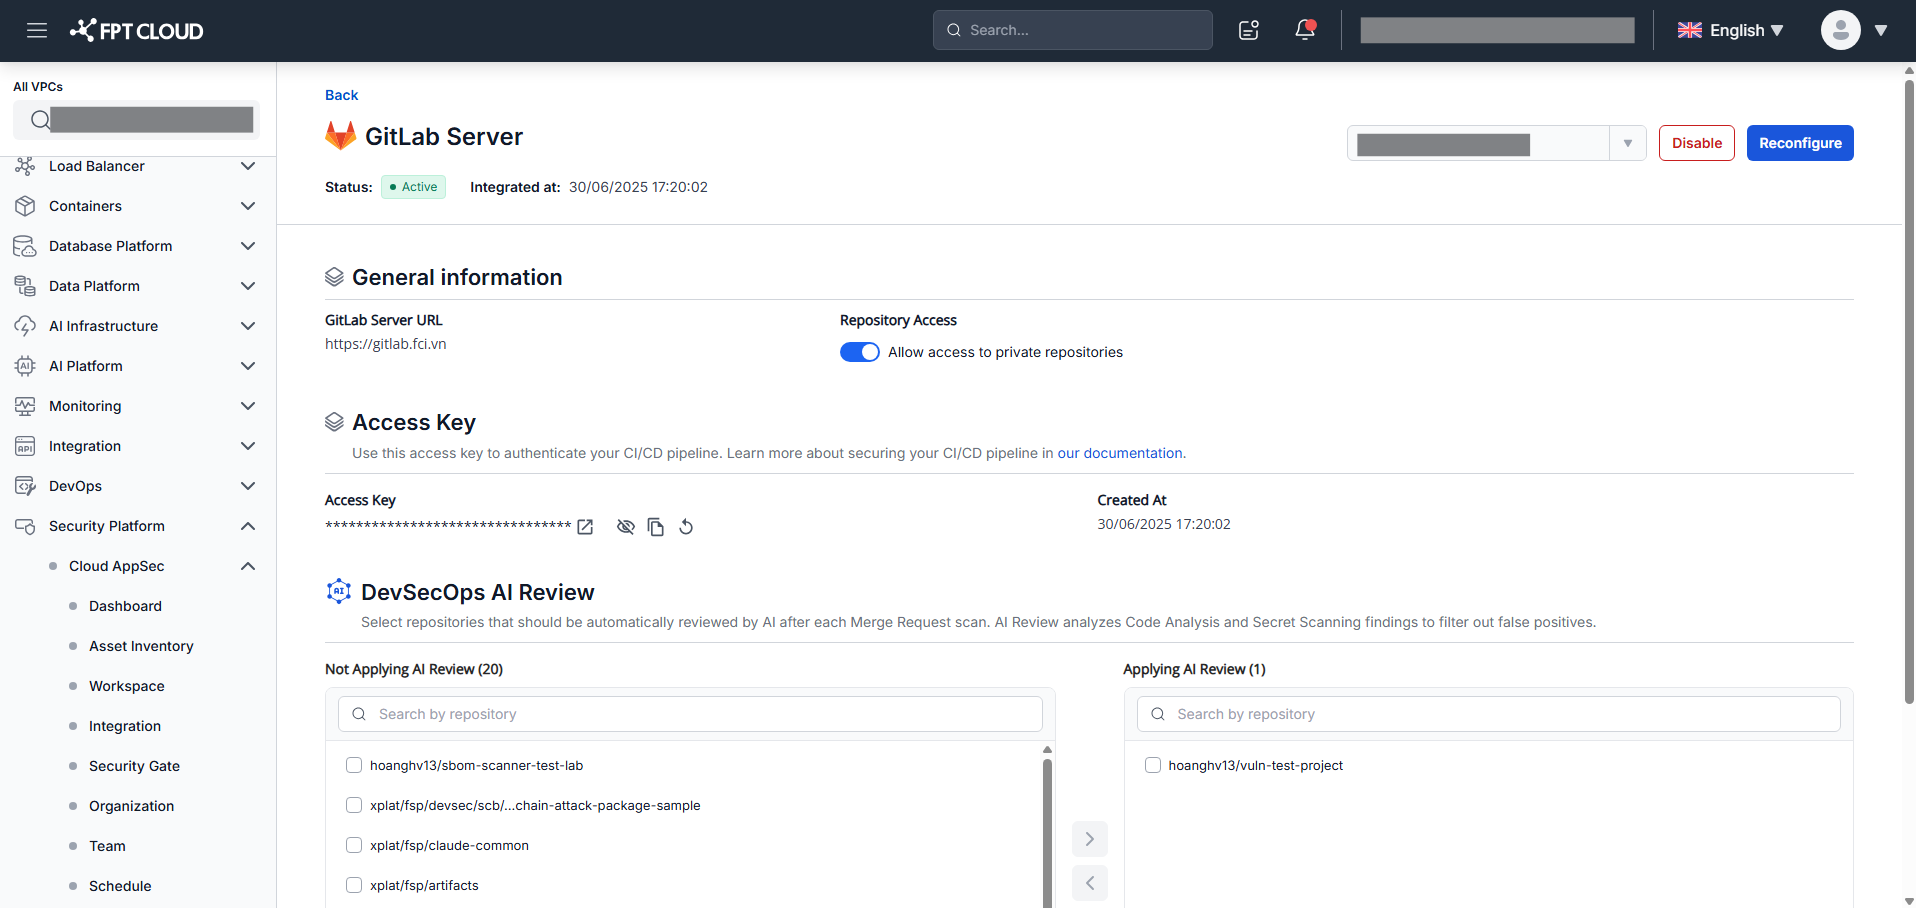Reveal the hidden access key
The height and width of the screenshot is (908, 1916).
pyautogui.click(x=626, y=527)
